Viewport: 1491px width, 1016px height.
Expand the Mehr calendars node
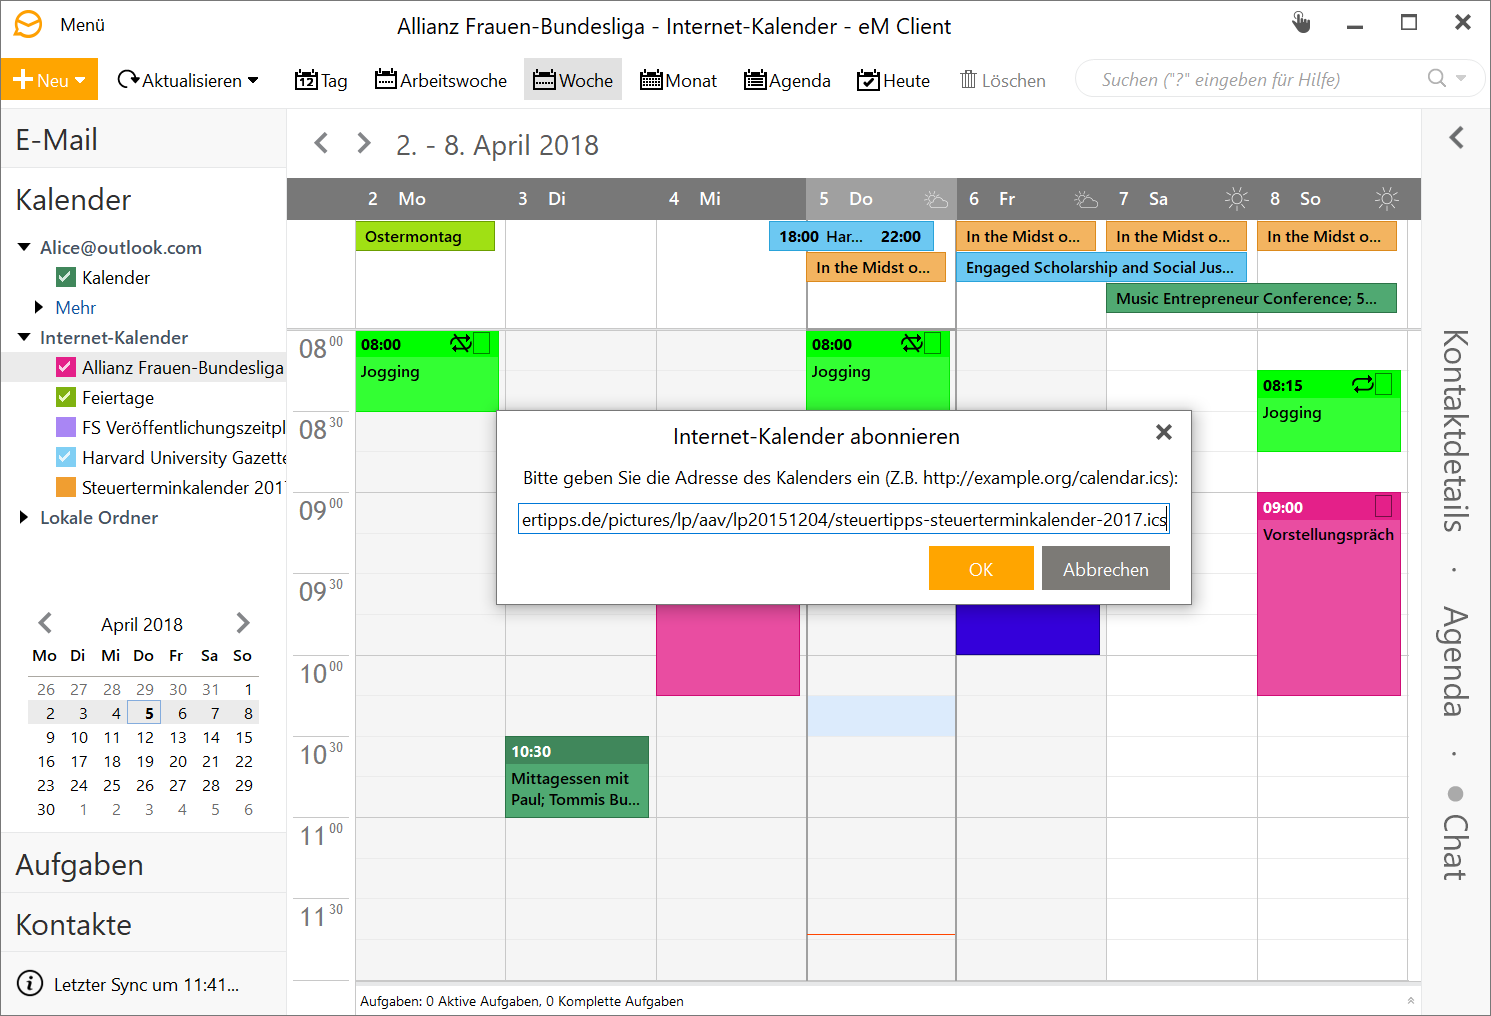[39, 307]
